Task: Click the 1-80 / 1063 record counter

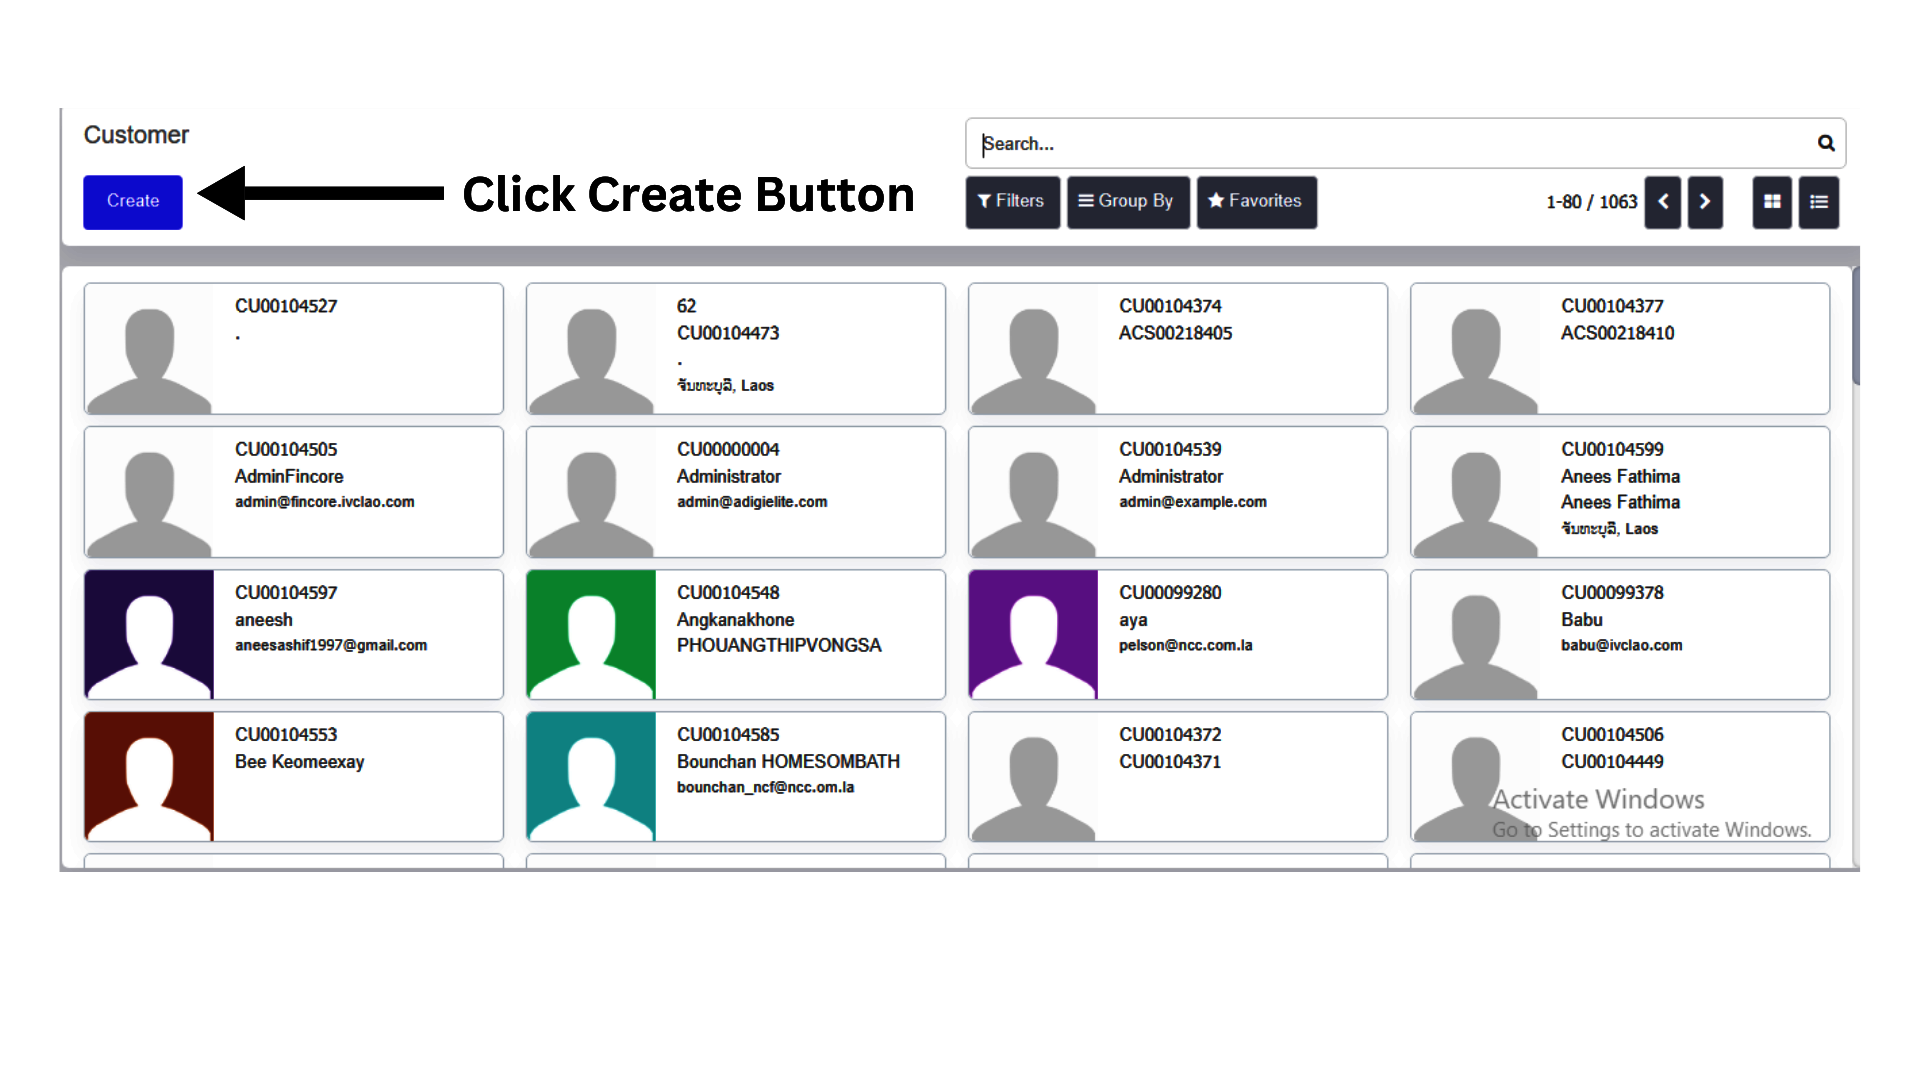Action: [x=1591, y=201]
